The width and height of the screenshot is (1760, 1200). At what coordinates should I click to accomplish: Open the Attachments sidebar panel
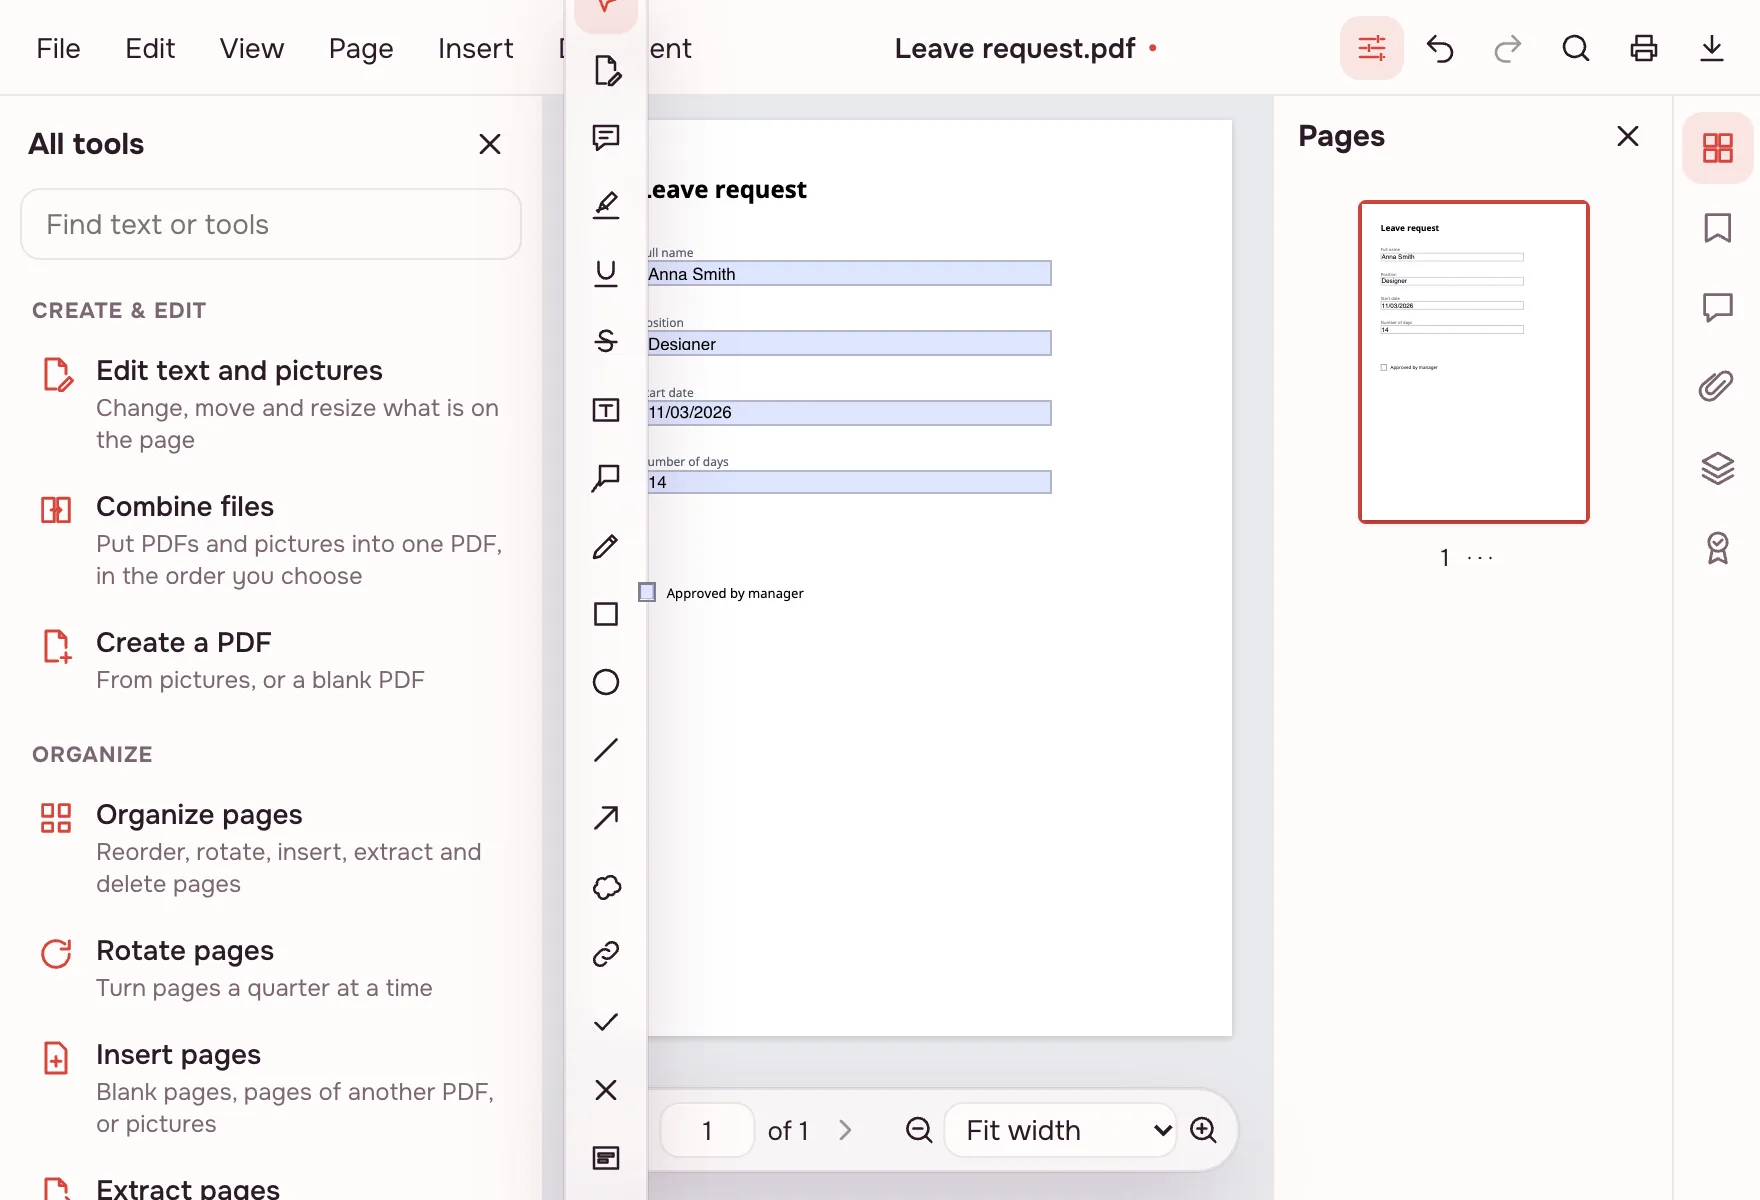pyautogui.click(x=1718, y=387)
